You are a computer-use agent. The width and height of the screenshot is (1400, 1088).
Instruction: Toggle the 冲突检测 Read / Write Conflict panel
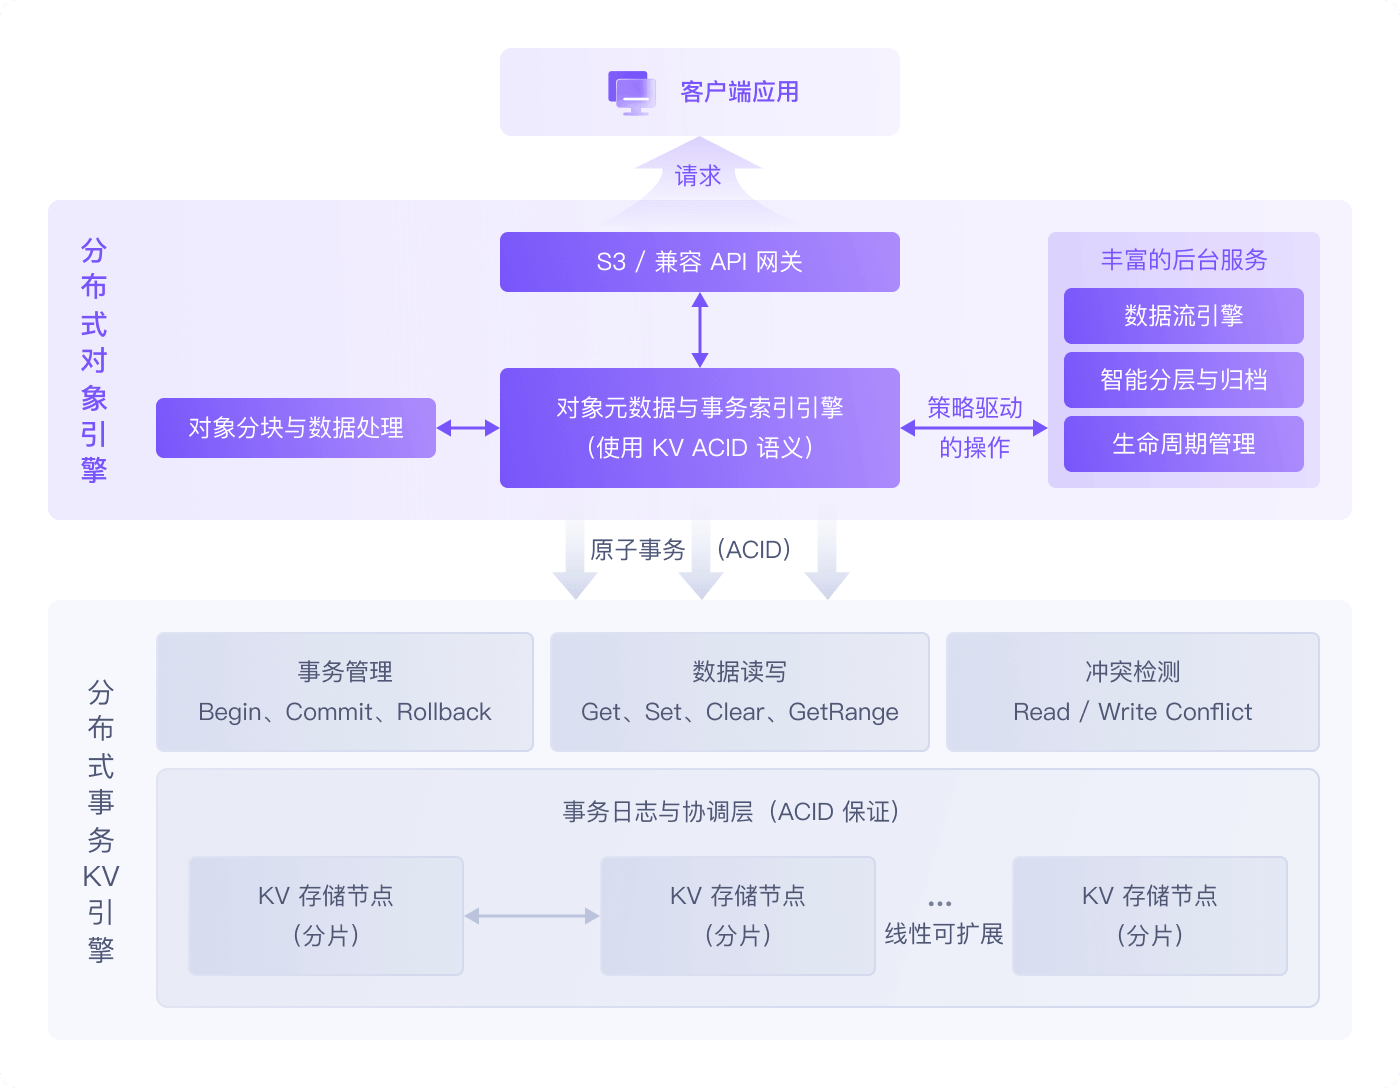click(1131, 692)
